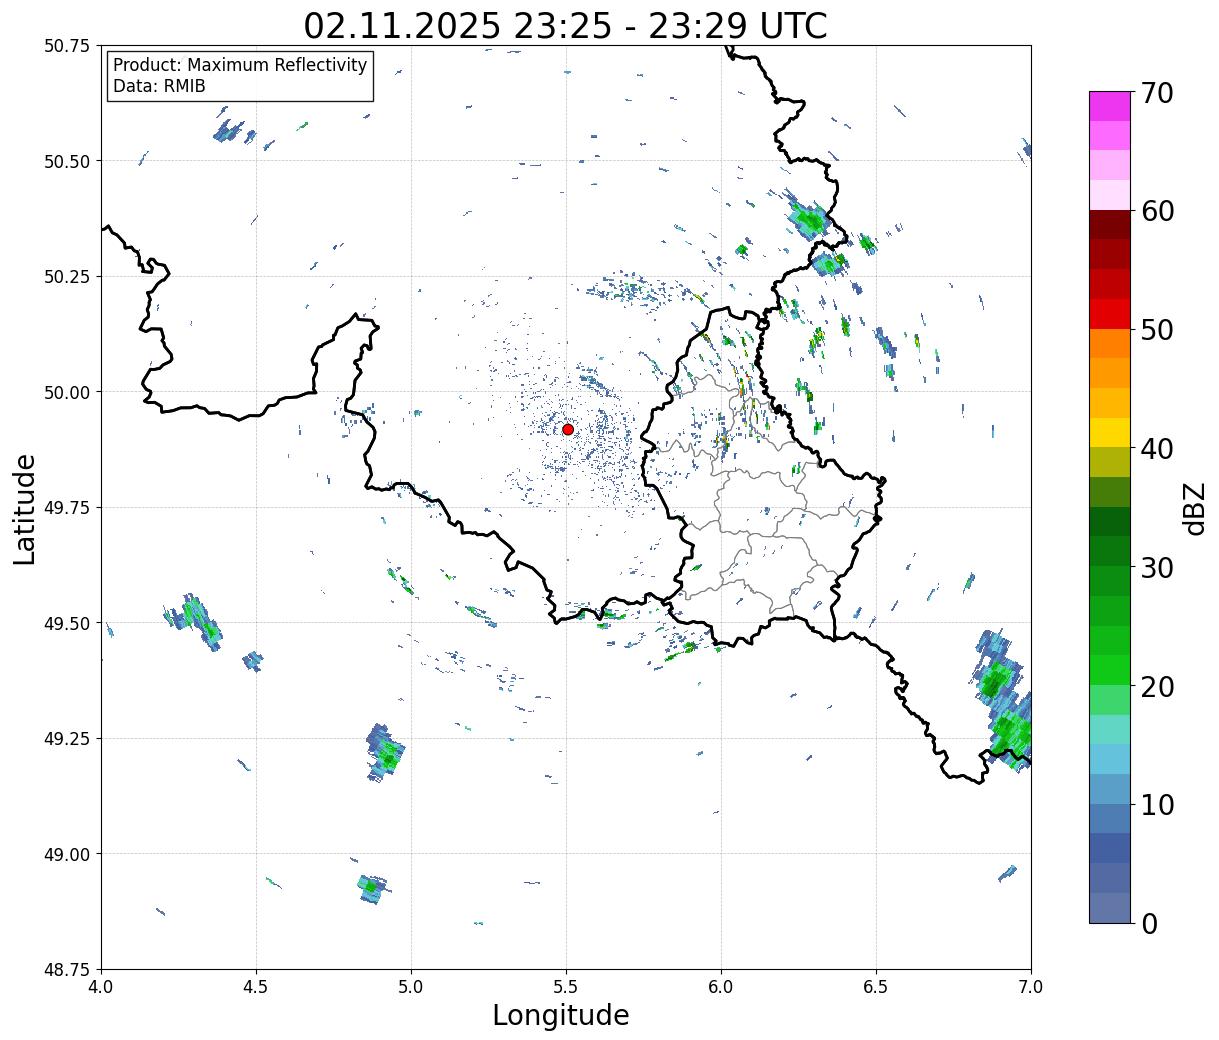
Task: Pick the yellow swatch just above 40 dBZ
Action: pos(1110,433)
